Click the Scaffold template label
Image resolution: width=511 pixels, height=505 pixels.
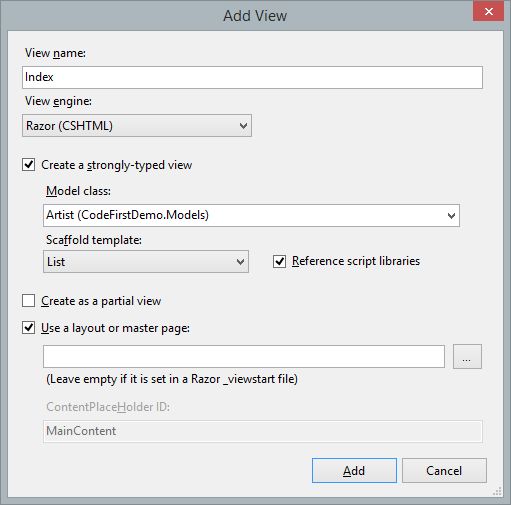(x=94, y=240)
